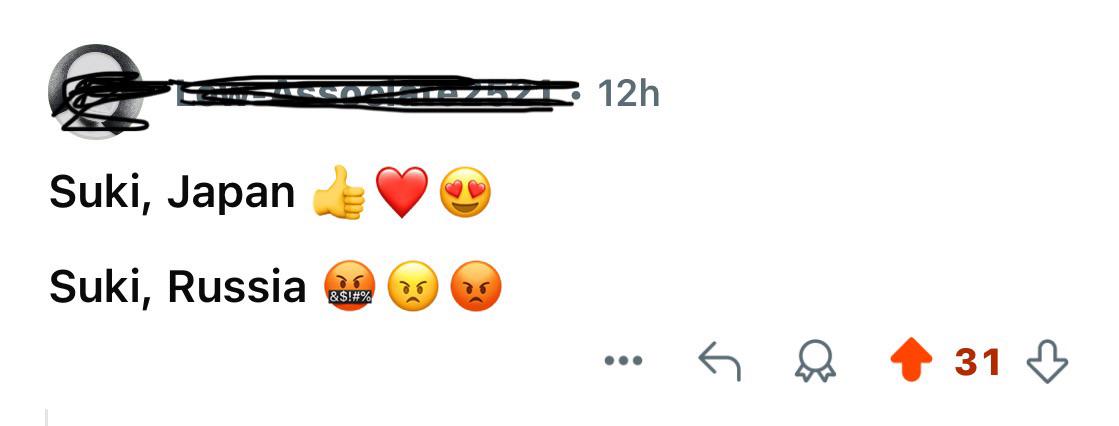Click the word 'Russia' in comment
The image size is (1119, 426).
click(237, 287)
